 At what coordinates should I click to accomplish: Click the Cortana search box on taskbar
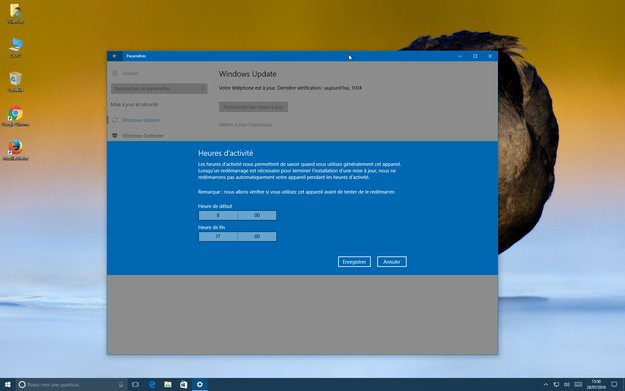click(72, 385)
